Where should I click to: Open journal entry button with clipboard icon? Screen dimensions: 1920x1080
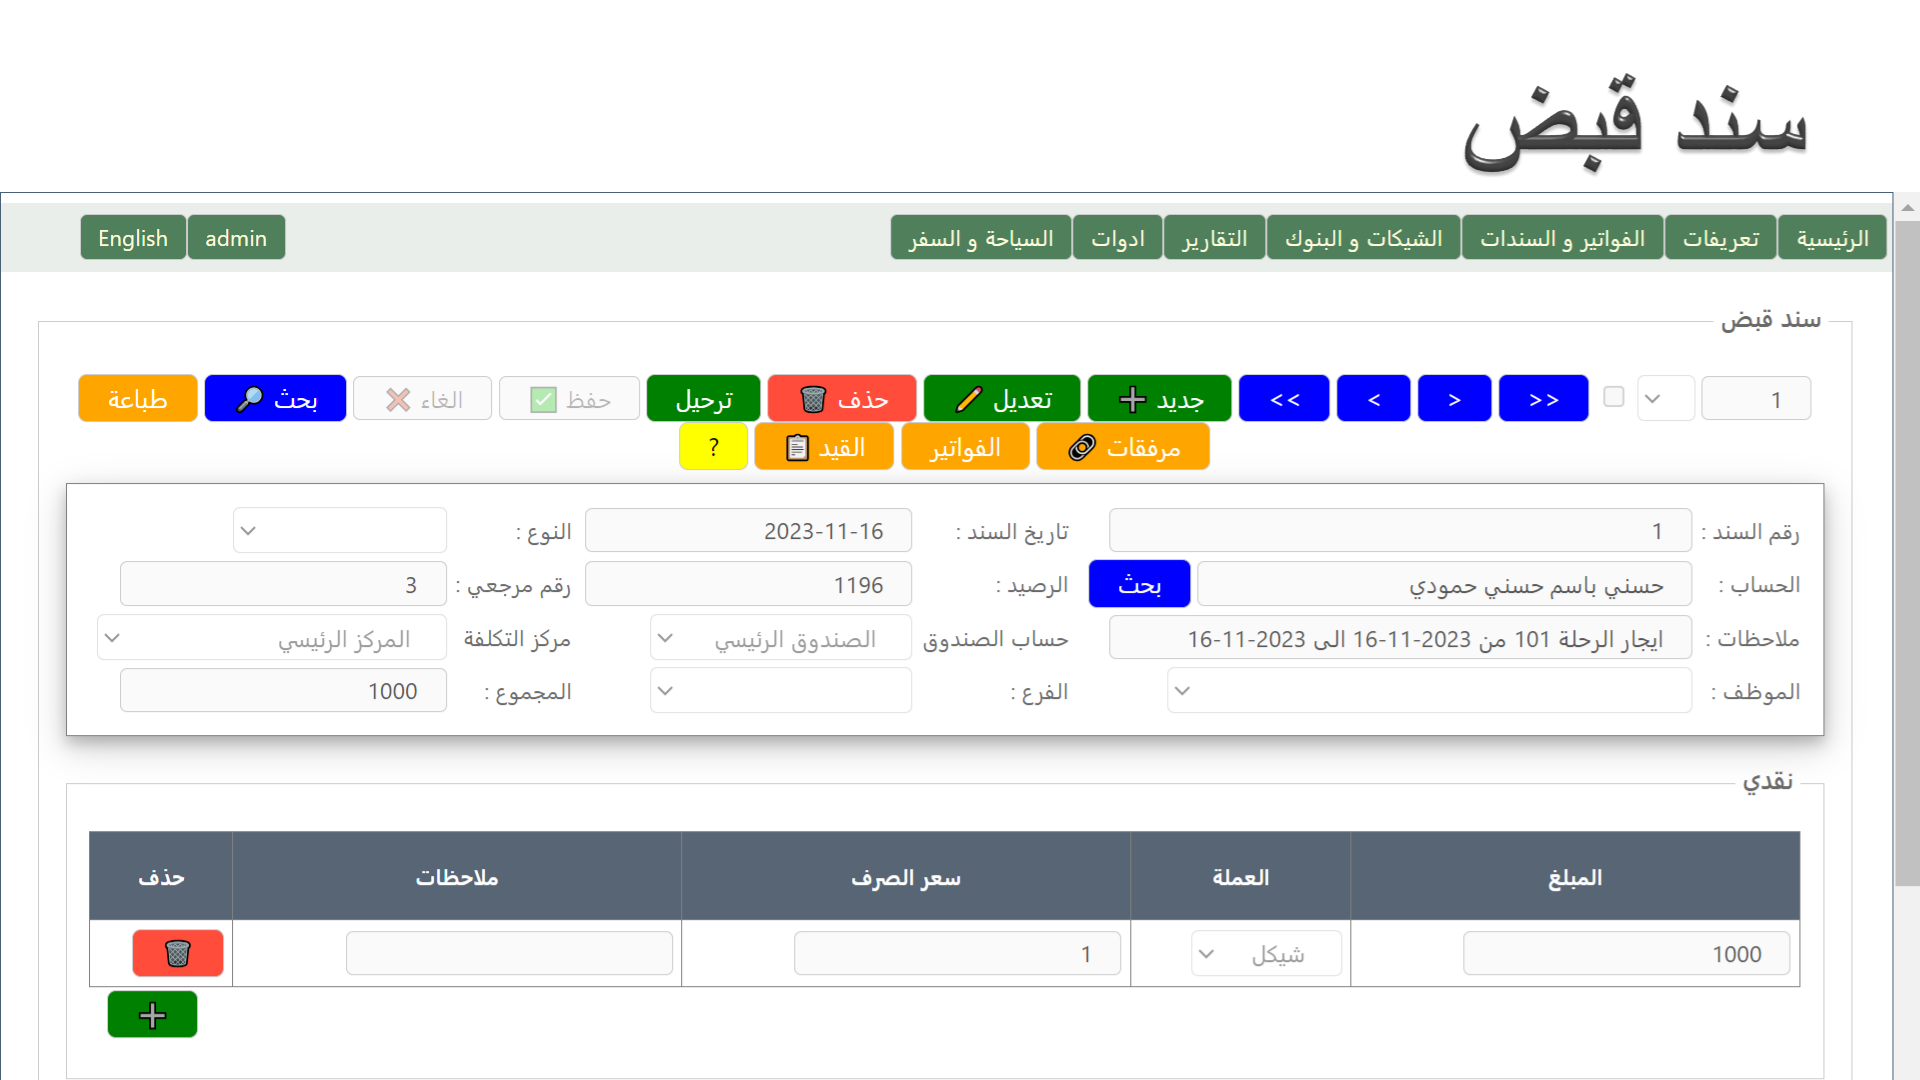(x=824, y=447)
